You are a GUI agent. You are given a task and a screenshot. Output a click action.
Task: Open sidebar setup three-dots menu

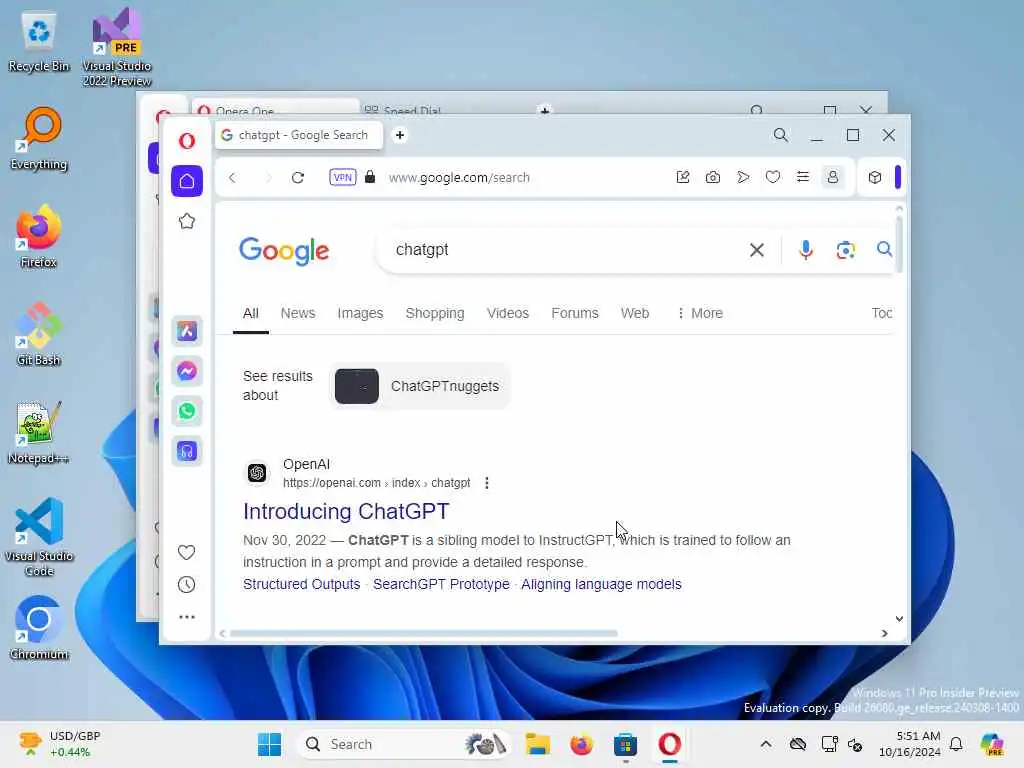coord(187,616)
